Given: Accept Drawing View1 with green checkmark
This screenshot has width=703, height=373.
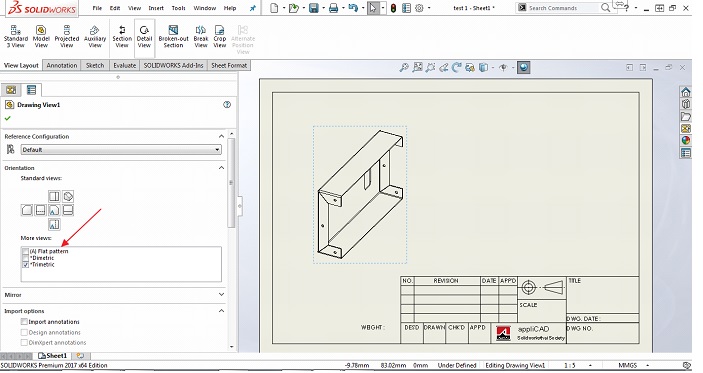Looking at the screenshot, I should (x=8, y=118).
